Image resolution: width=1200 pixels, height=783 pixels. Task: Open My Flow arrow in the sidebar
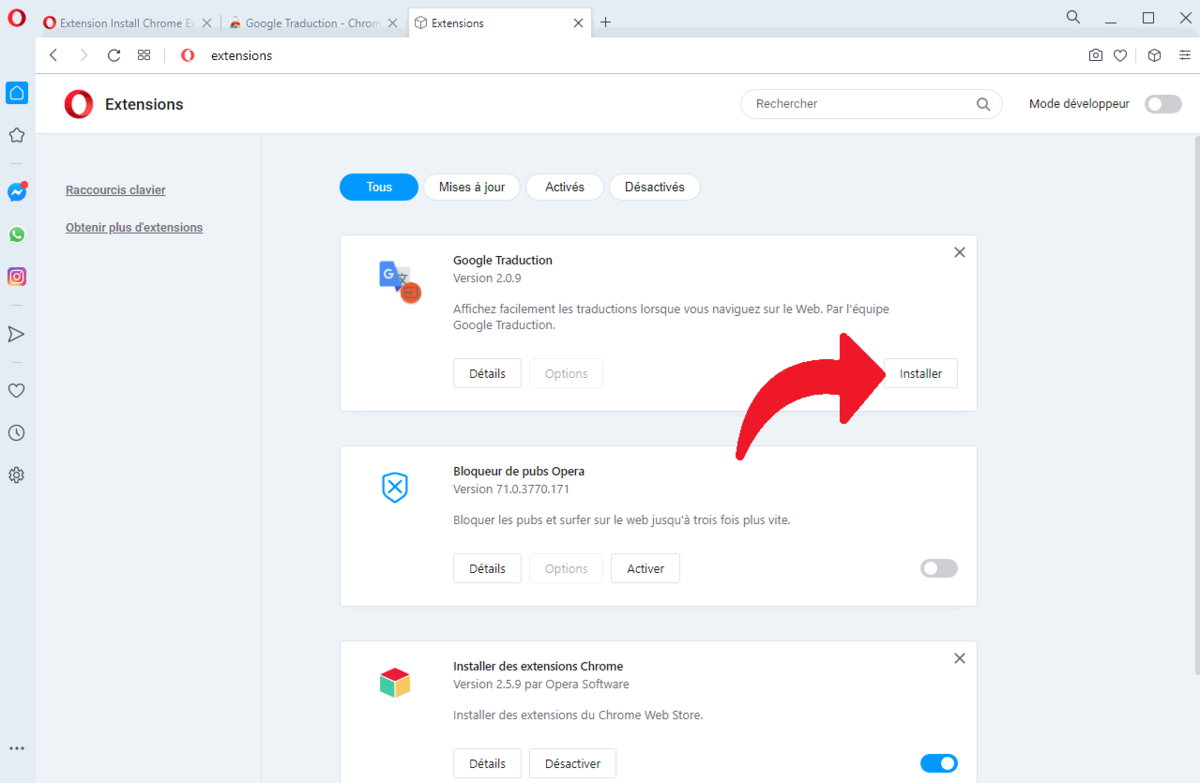17,334
